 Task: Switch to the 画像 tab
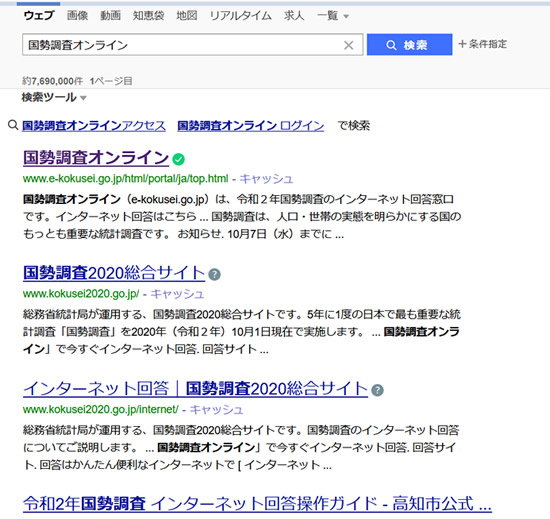coord(78,15)
